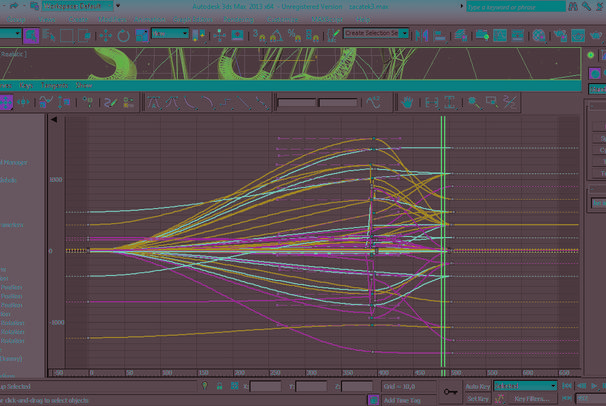Select the Select and Rotate tool
This screenshot has height=406, width=606.
coord(123,34)
